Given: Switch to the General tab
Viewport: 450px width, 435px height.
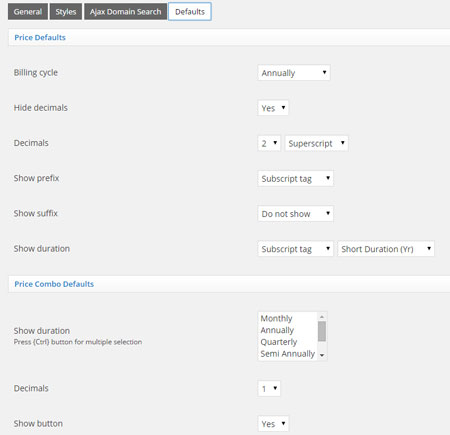Looking at the screenshot, I should pos(28,12).
